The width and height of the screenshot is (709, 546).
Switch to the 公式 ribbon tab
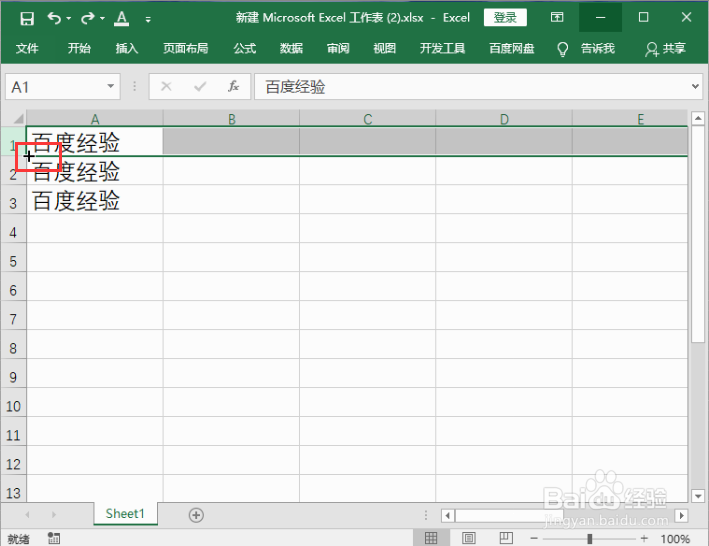pos(245,48)
